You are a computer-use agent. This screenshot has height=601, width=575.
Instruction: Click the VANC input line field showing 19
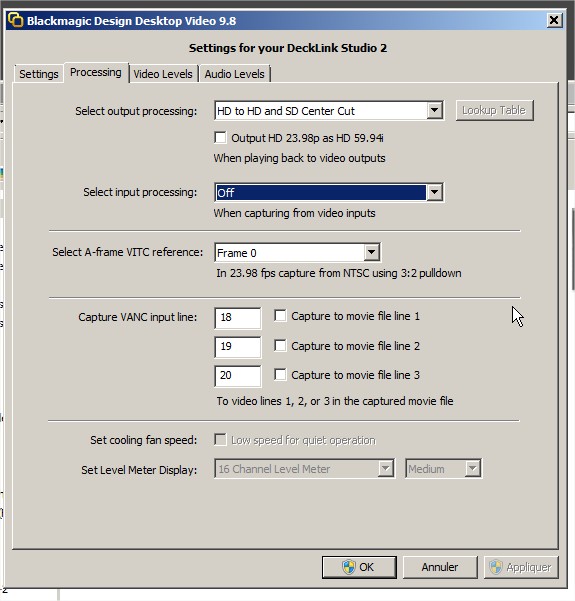click(238, 347)
